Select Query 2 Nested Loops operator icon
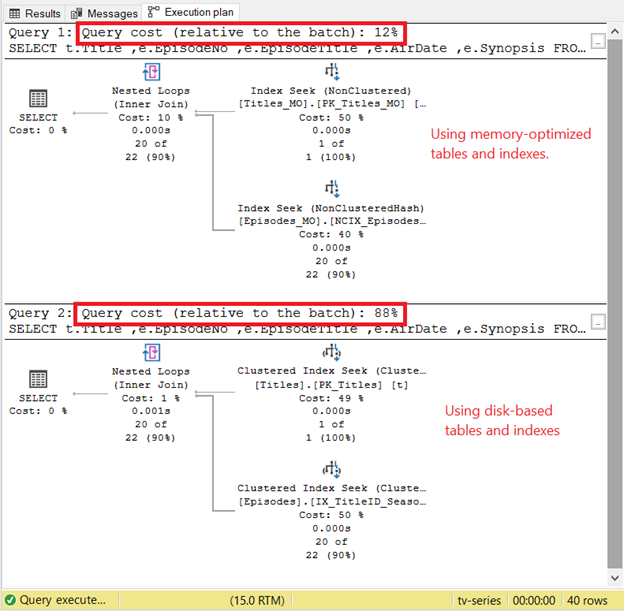The image size is (624, 611). pyautogui.click(x=151, y=353)
